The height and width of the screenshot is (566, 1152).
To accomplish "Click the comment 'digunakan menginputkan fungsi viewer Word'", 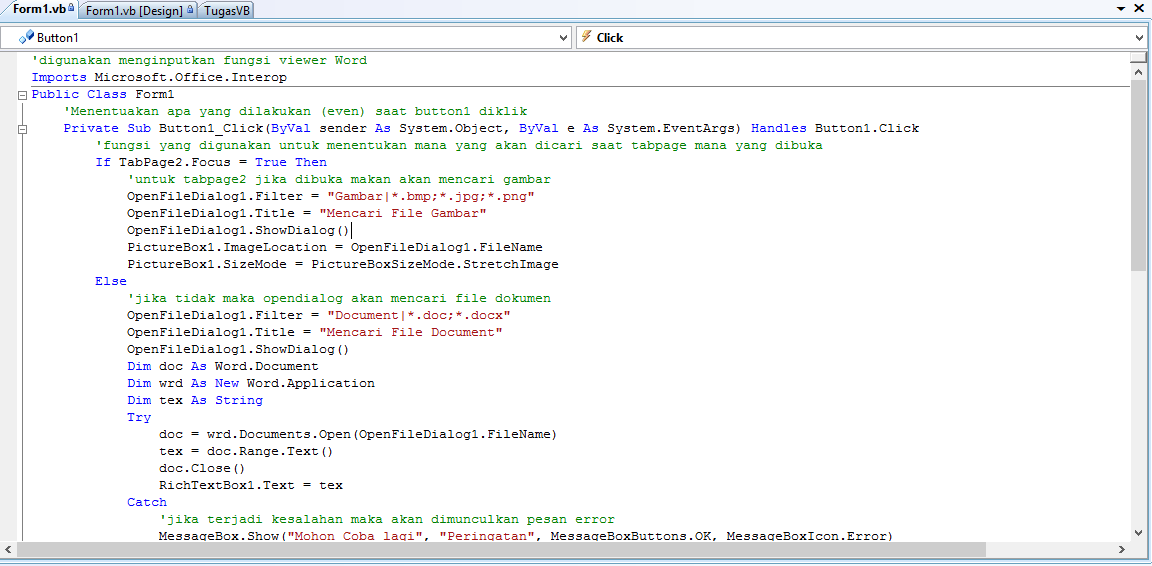I will click(x=199, y=60).
